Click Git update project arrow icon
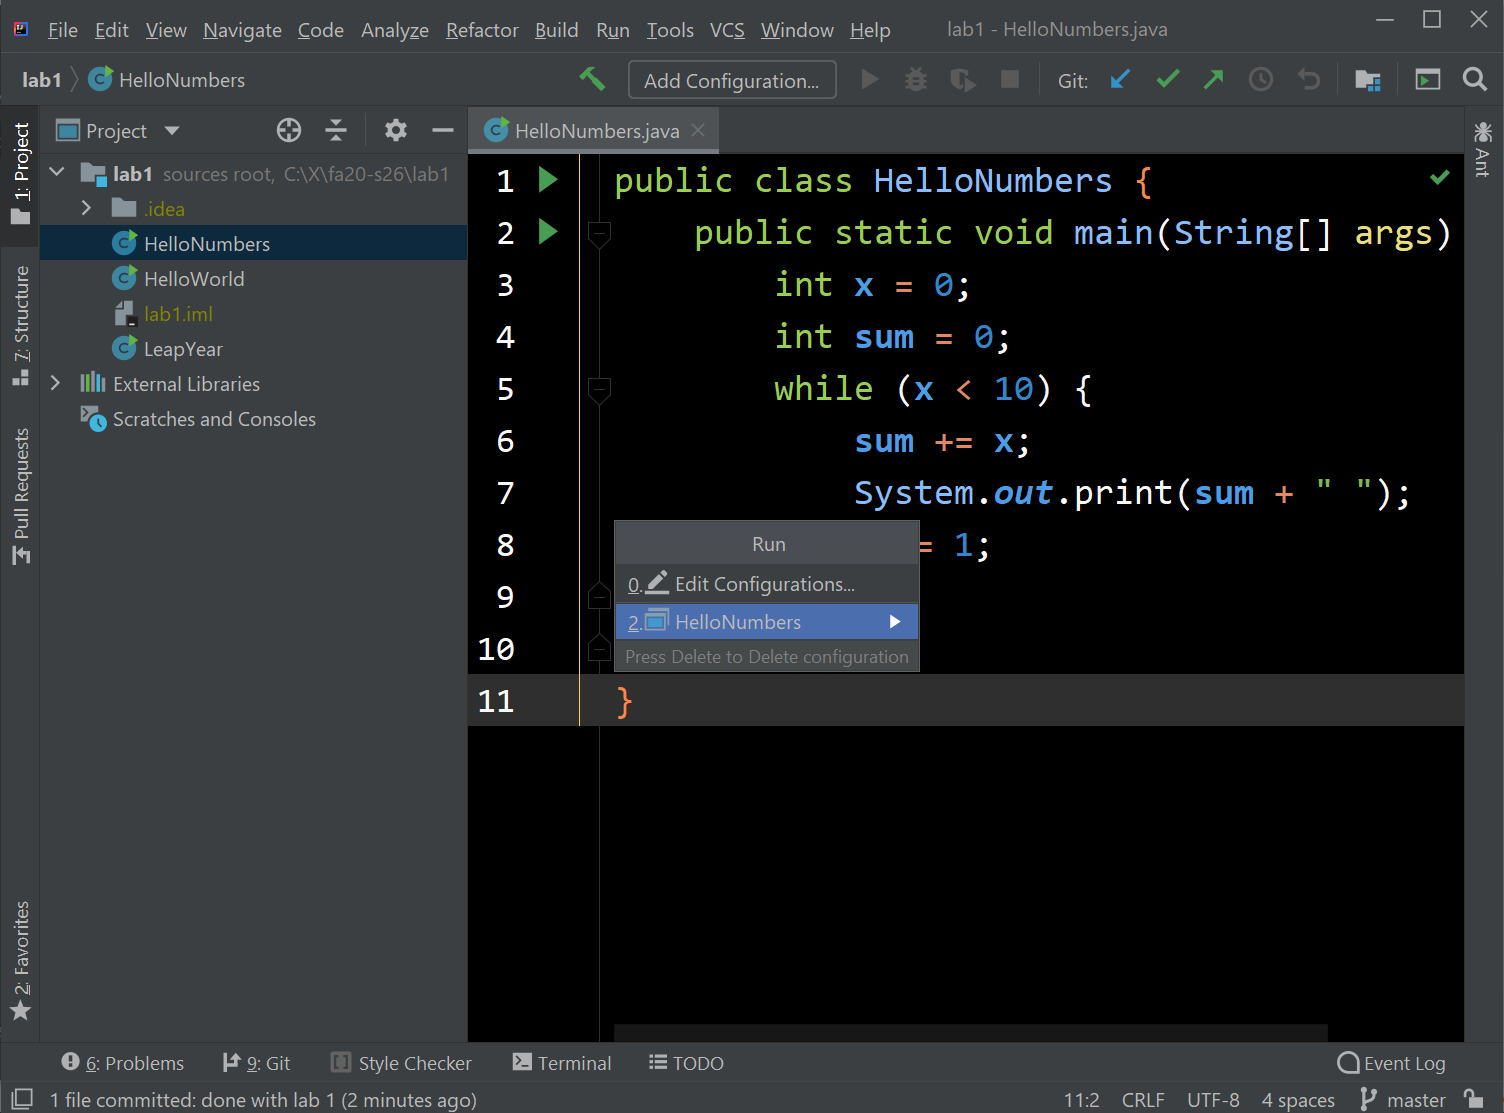This screenshot has width=1504, height=1113. pos(1120,80)
